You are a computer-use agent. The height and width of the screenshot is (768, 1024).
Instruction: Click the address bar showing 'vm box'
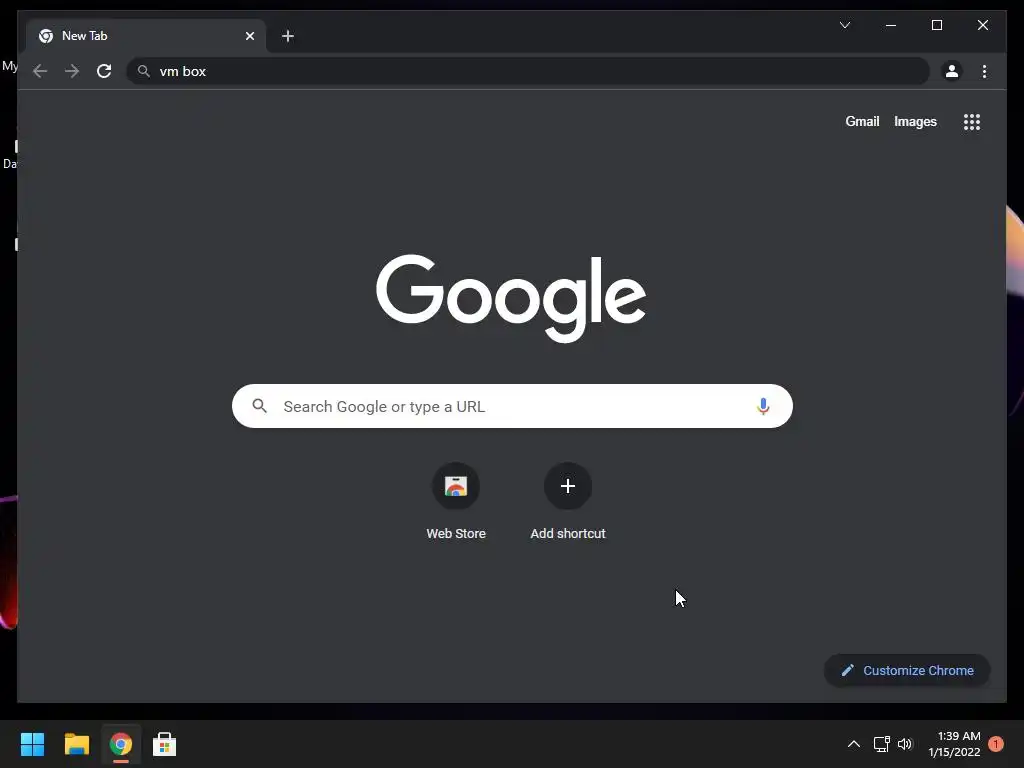click(528, 71)
